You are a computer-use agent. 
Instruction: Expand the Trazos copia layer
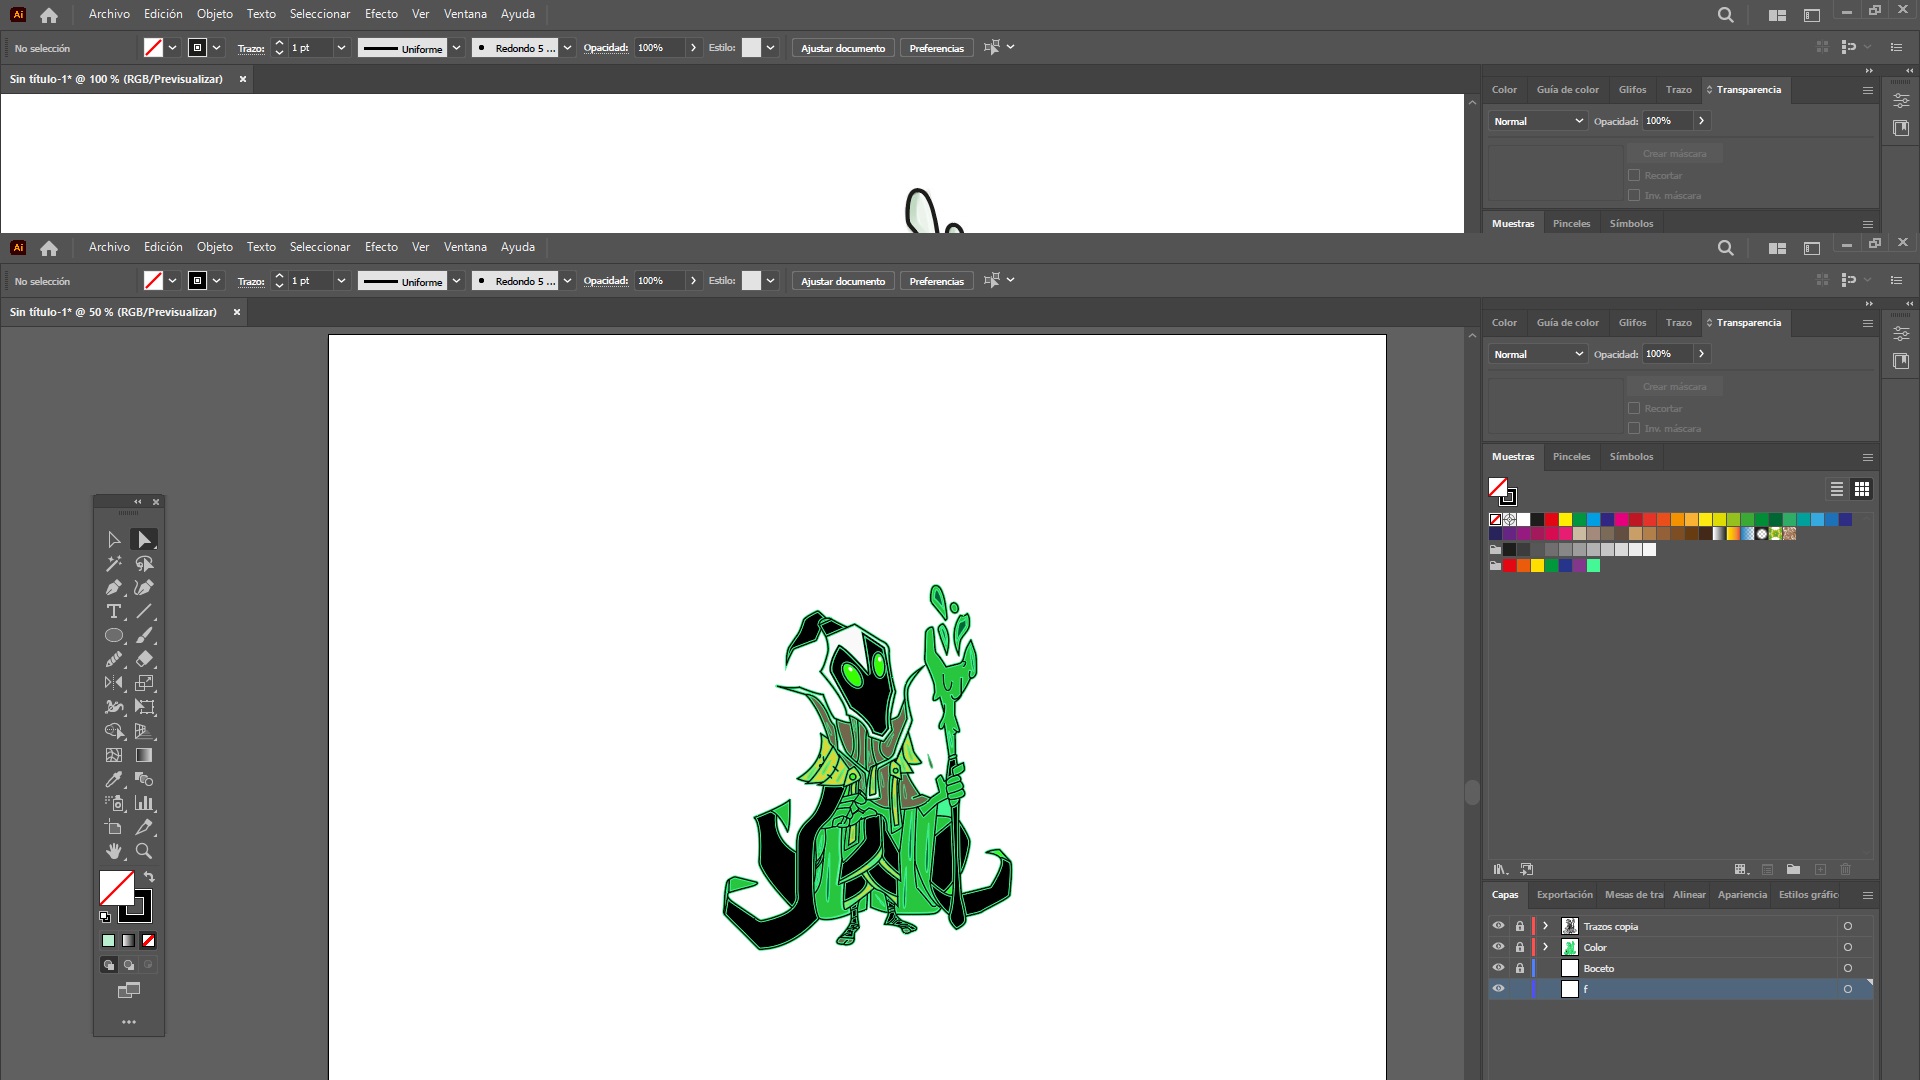[1546, 926]
